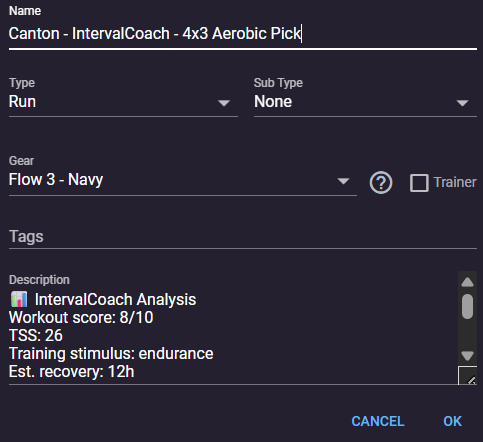Click the Trainer label text
This screenshot has width=483, height=442.
click(x=455, y=182)
